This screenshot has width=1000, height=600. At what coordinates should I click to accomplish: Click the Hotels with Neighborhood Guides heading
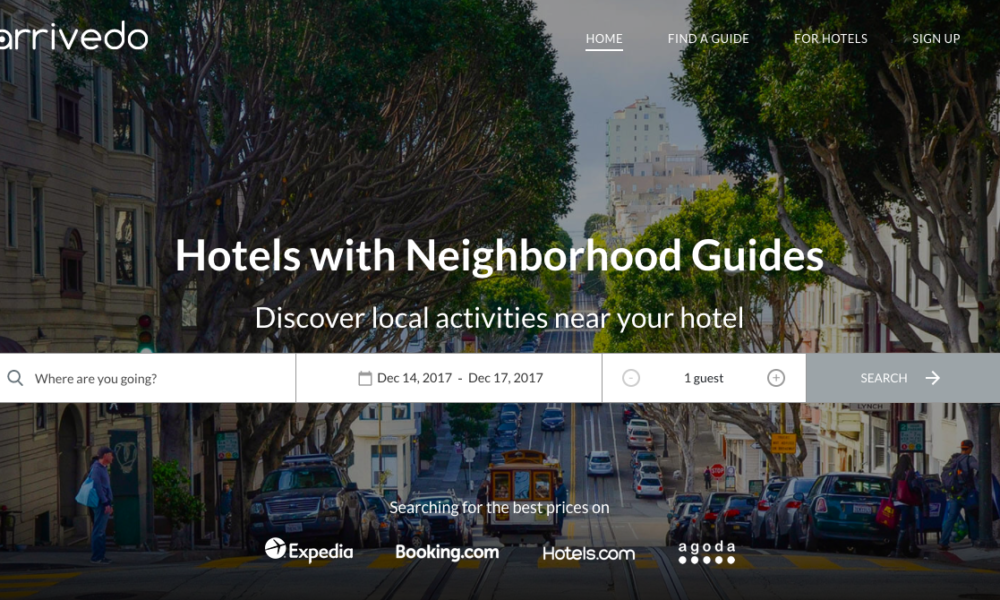tap(499, 256)
